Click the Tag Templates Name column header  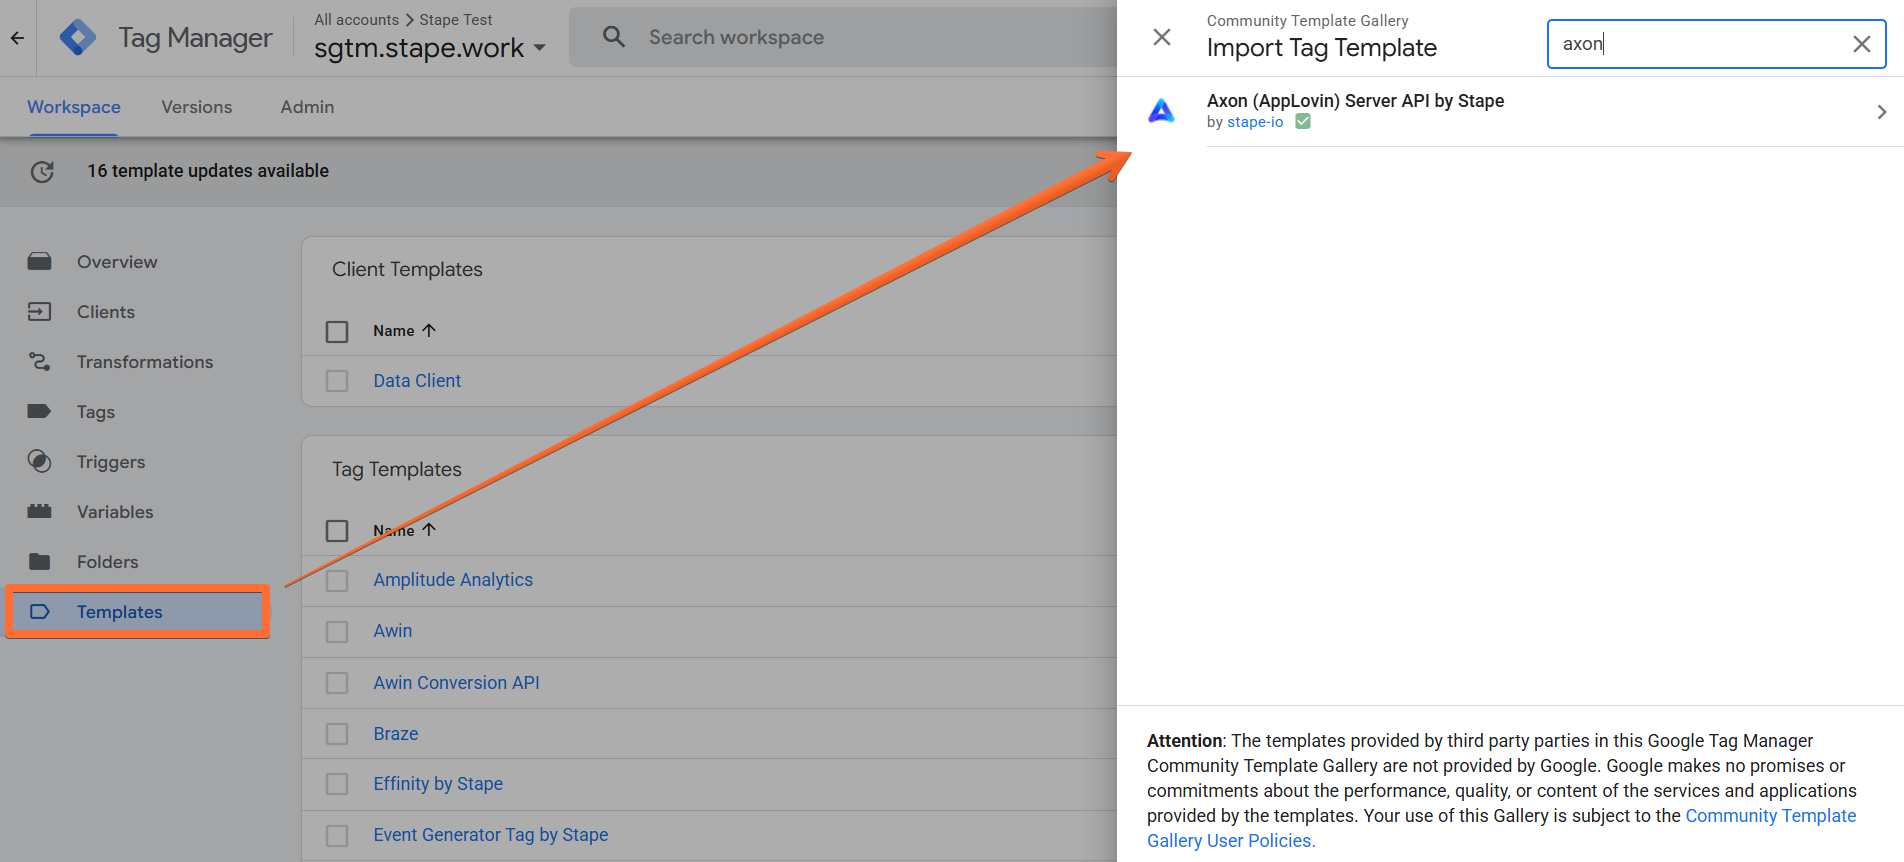click(x=394, y=530)
